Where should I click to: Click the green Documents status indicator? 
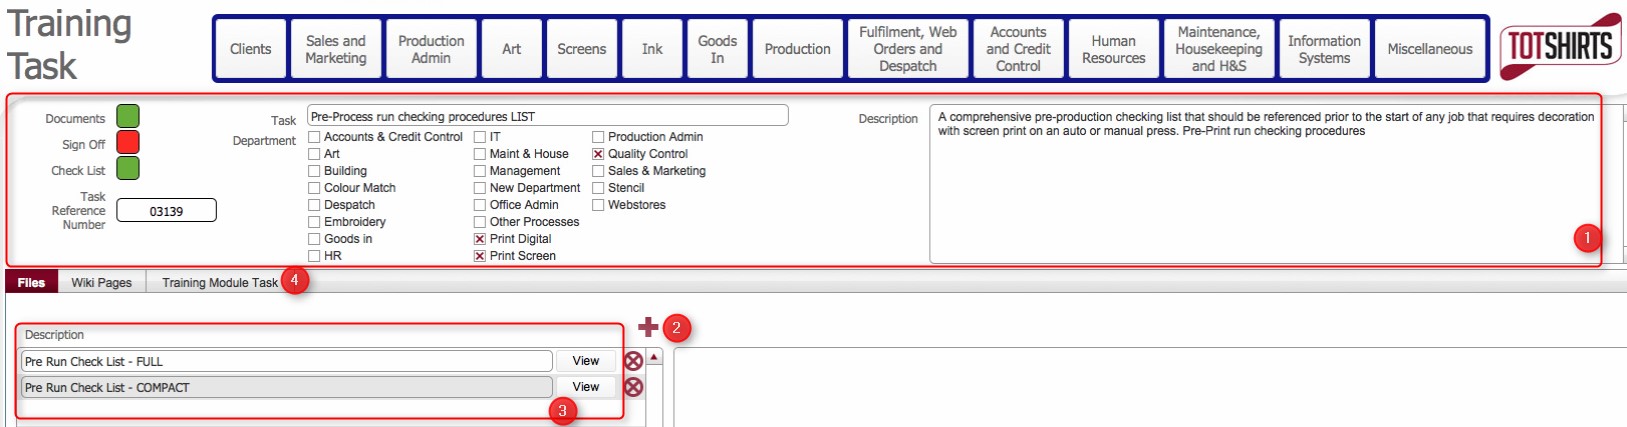(128, 117)
